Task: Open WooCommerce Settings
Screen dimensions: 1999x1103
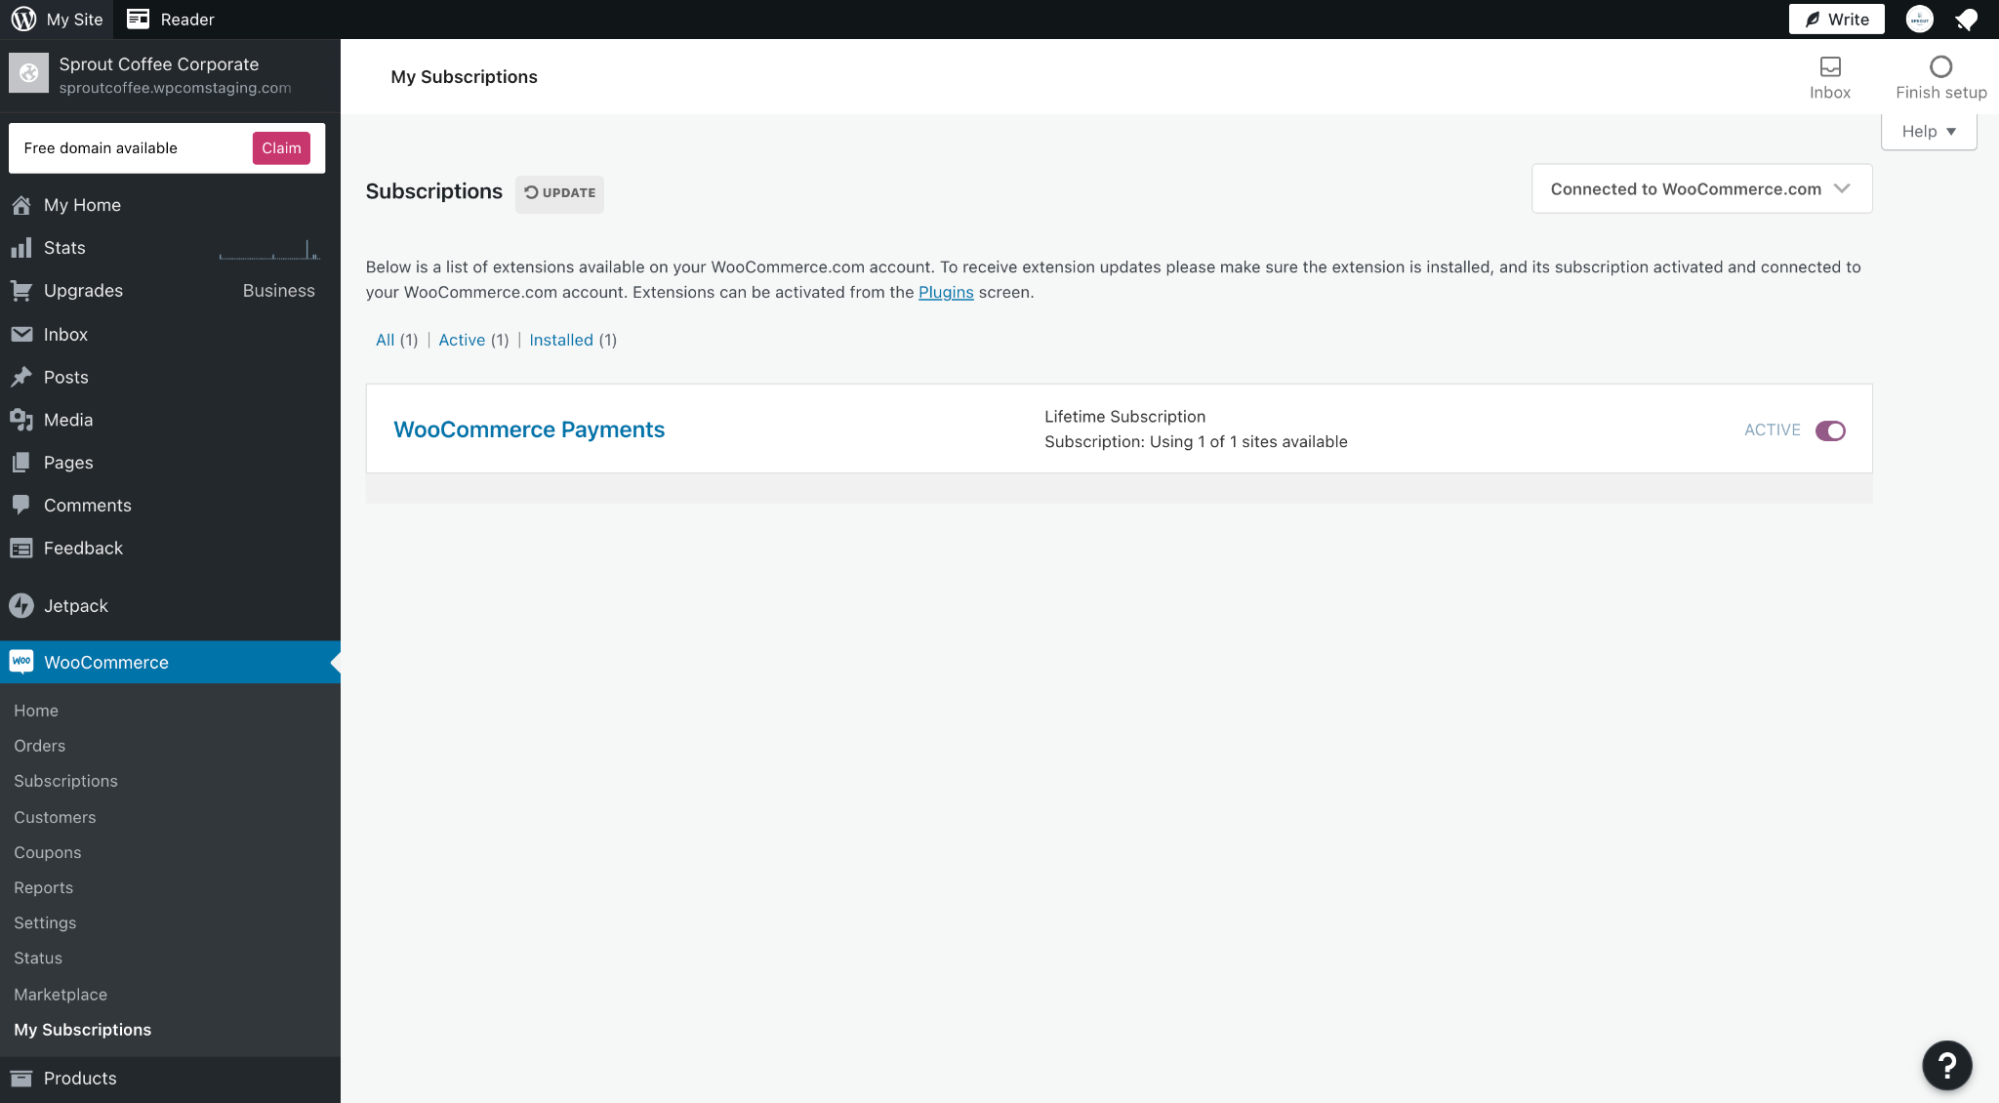Action: pyautogui.click(x=45, y=923)
